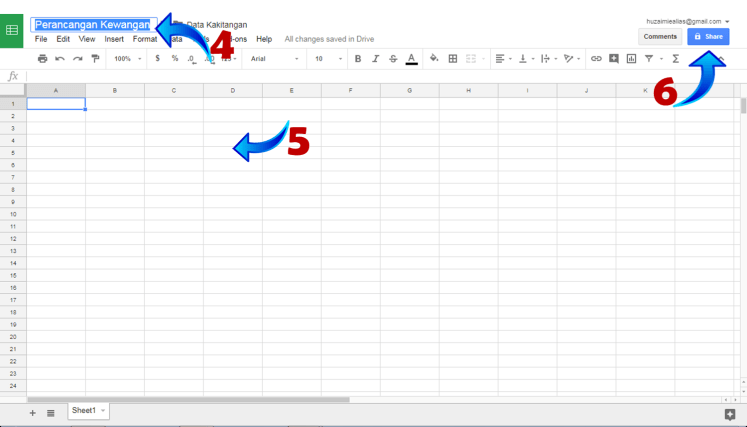The width and height of the screenshot is (747, 427).
Task: Format as currency with dollar icon
Action: coord(157,59)
